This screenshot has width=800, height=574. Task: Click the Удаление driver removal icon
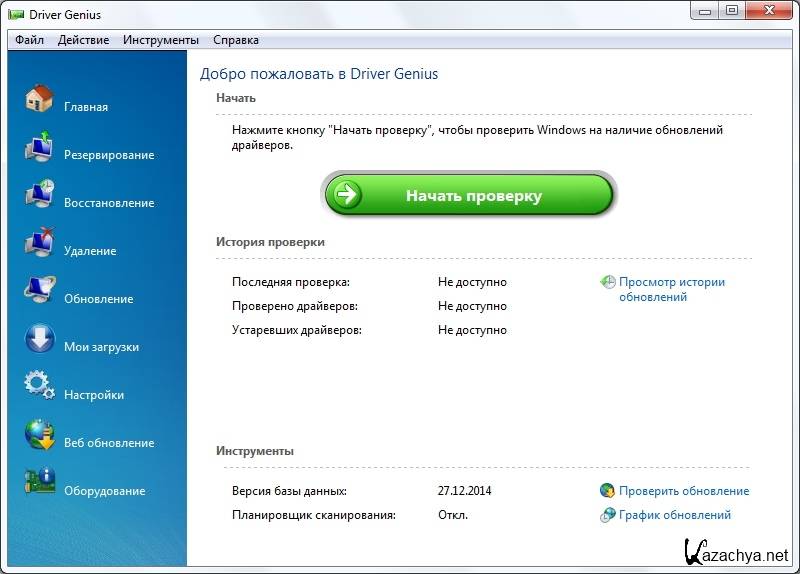pos(39,243)
